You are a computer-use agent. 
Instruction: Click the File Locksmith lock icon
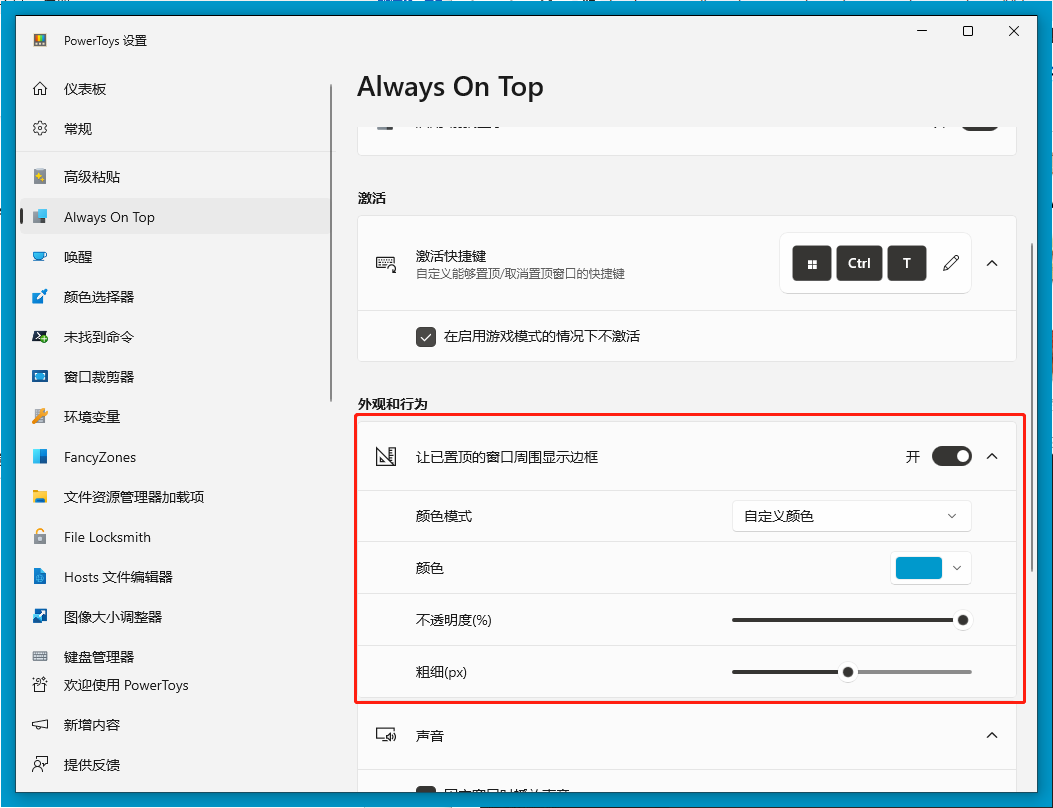40,537
